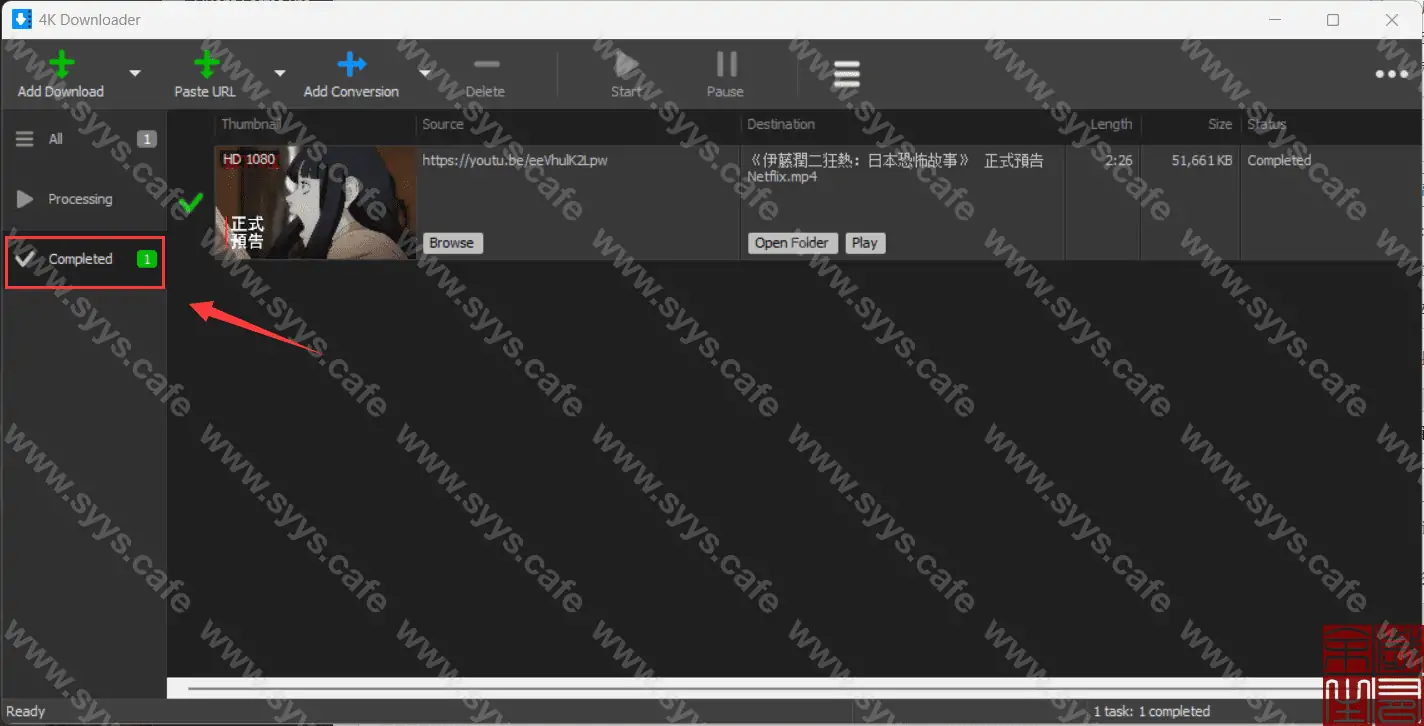Sort by the Size column header
Screen dimensions: 1424x726
1219,124
